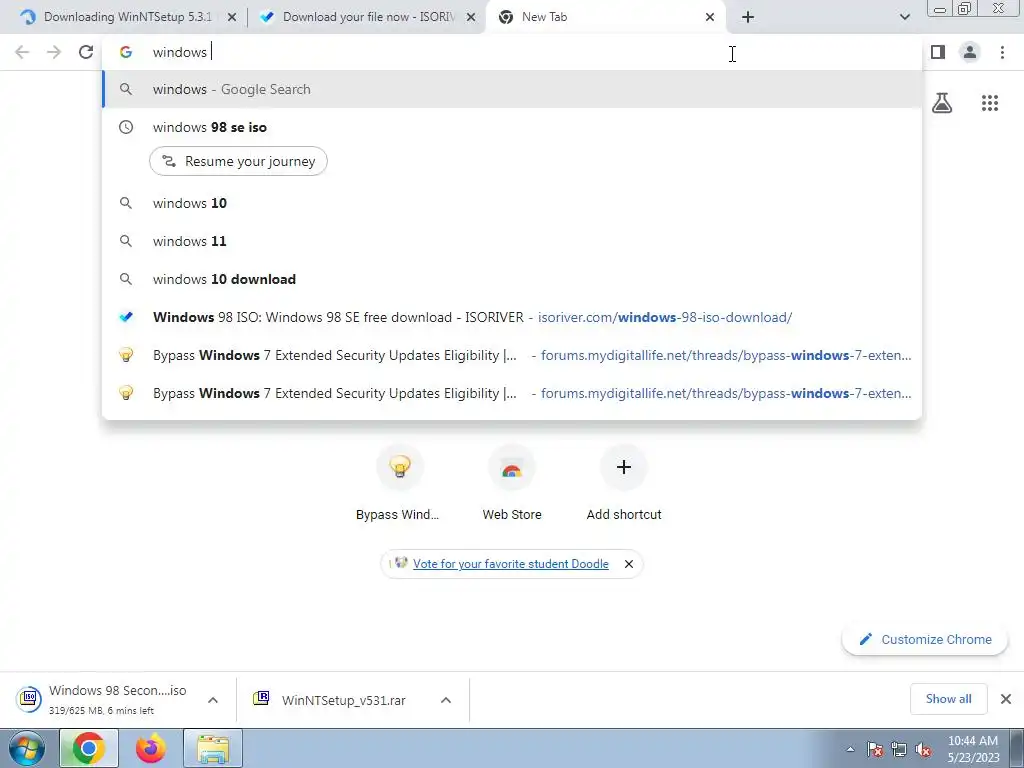Dismiss the student Doodle promo
The height and width of the screenshot is (768, 1024).
(629, 564)
